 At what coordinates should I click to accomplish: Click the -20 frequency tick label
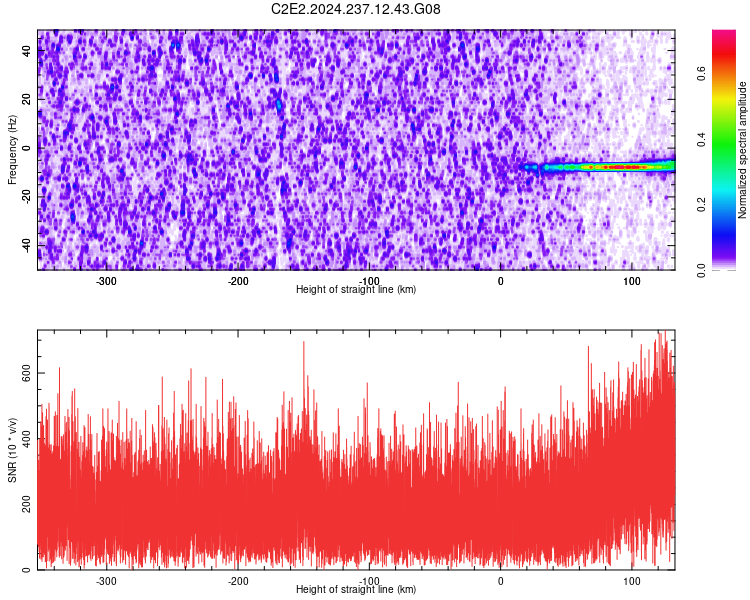tap(27, 197)
